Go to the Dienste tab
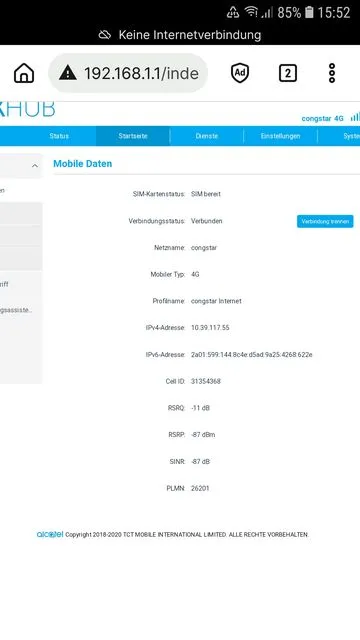360x640 pixels. pos(207,136)
